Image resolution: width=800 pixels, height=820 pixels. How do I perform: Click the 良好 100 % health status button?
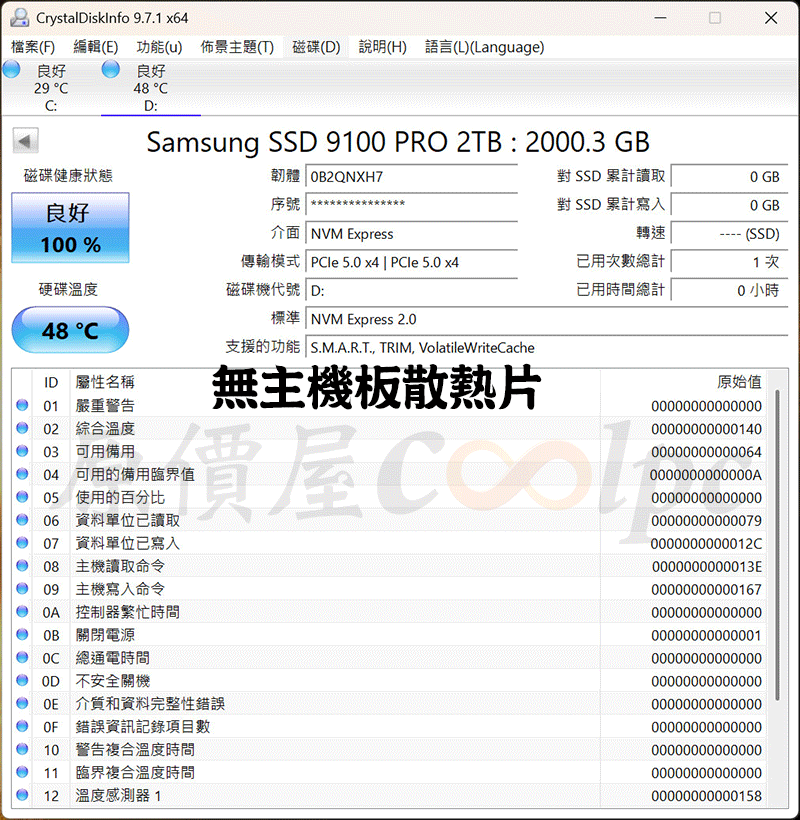70,227
